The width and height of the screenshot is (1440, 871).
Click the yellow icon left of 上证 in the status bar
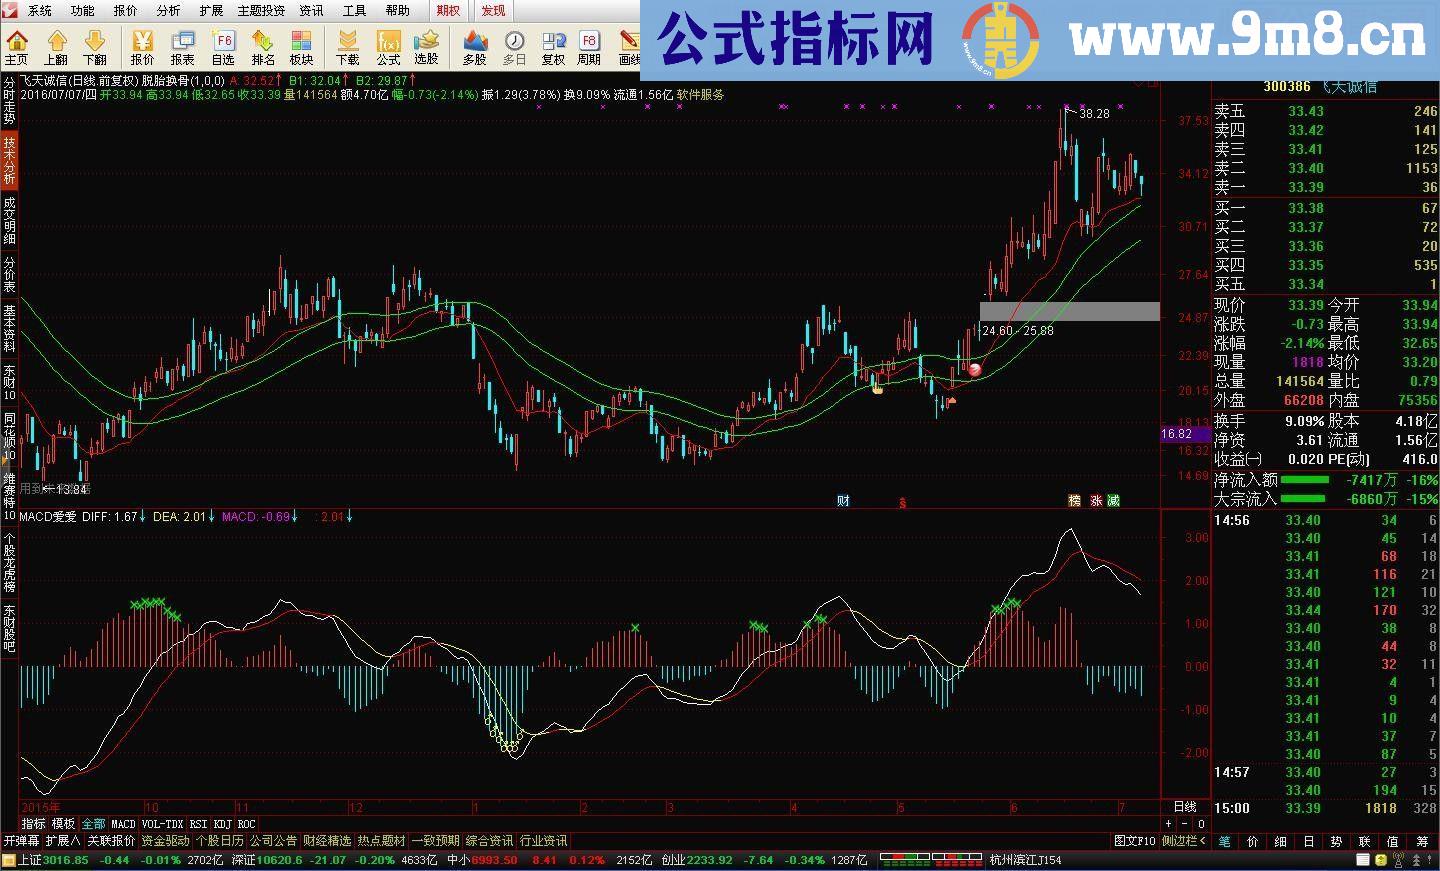point(9,860)
